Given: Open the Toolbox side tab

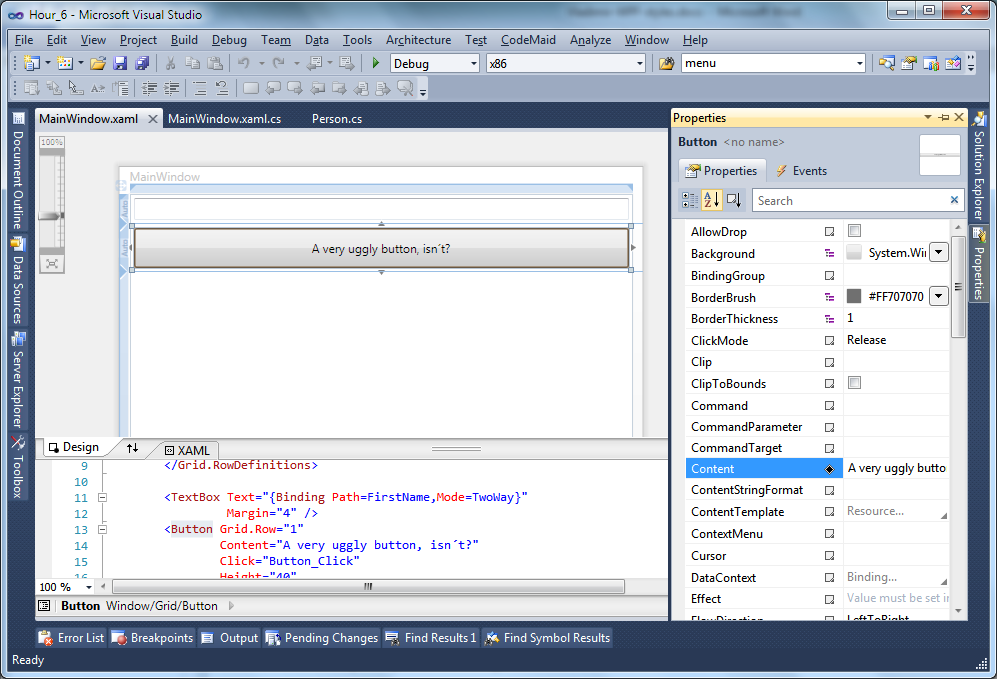Looking at the screenshot, I should click(x=18, y=467).
